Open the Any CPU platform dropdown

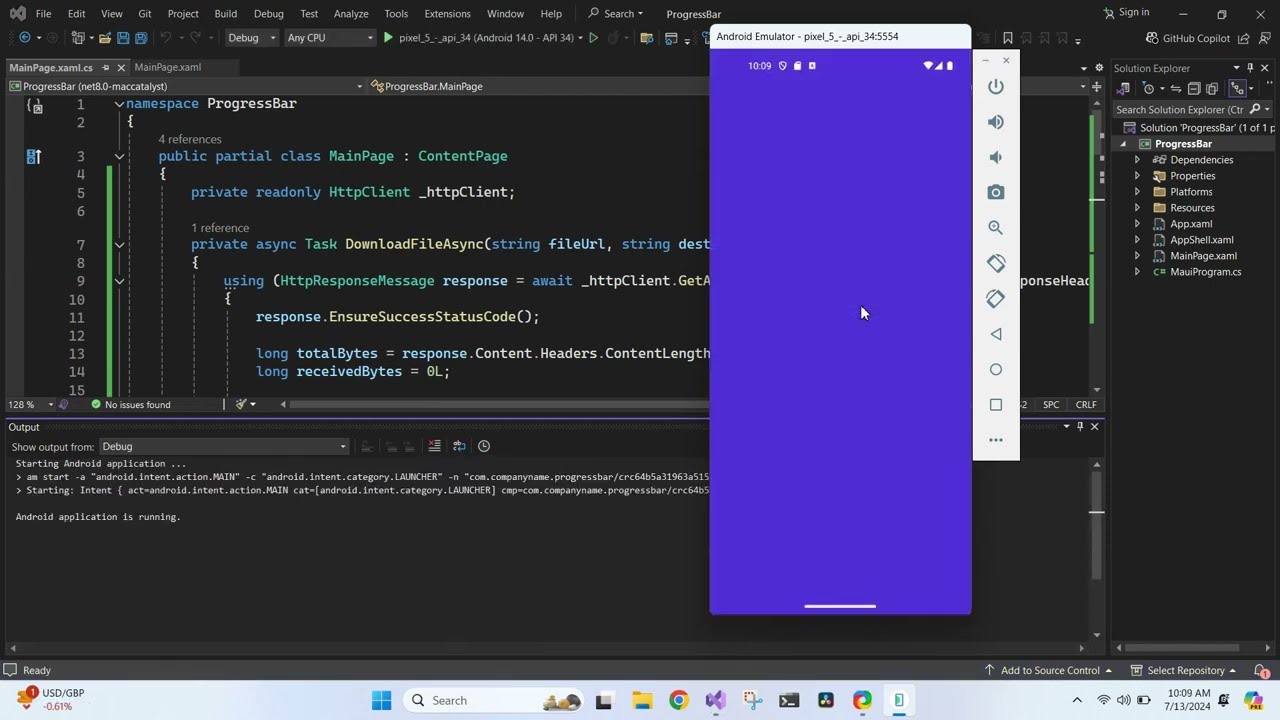(329, 38)
